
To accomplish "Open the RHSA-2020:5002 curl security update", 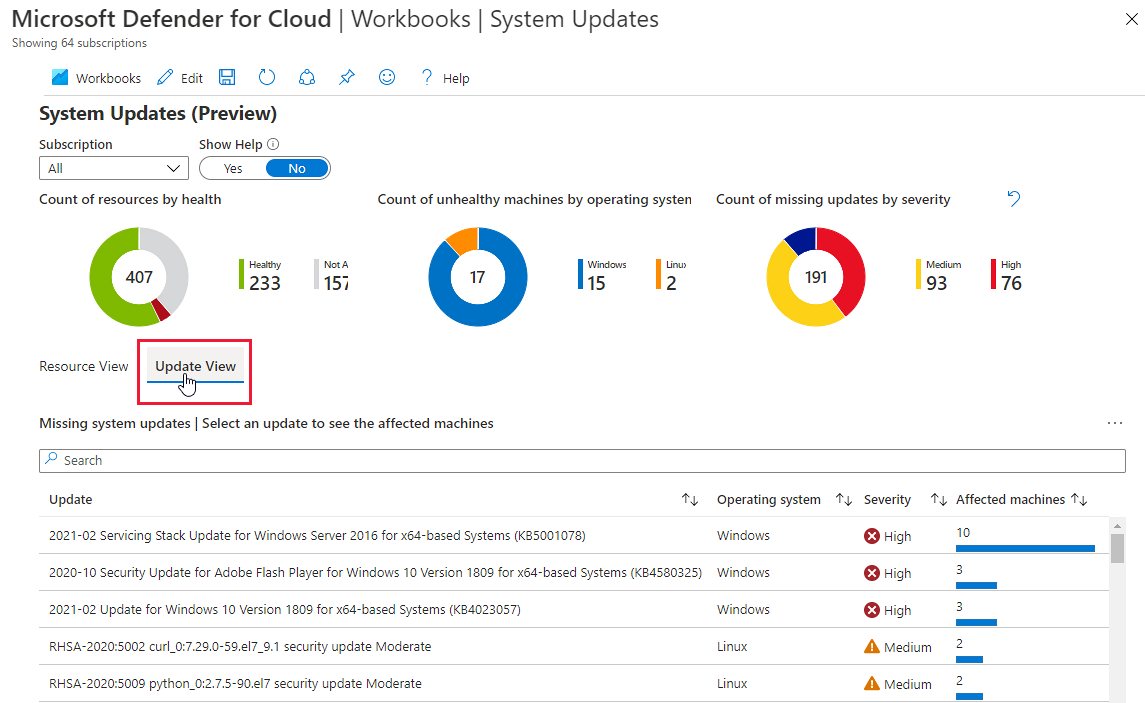I will [x=241, y=647].
